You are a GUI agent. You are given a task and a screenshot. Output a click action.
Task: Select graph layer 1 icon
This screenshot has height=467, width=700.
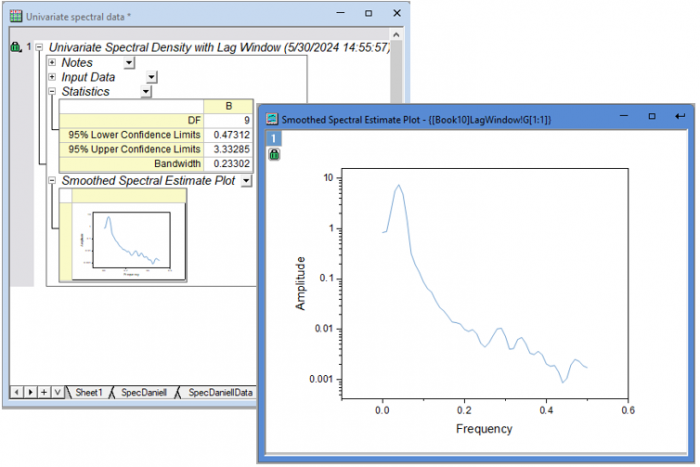tap(274, 138)
